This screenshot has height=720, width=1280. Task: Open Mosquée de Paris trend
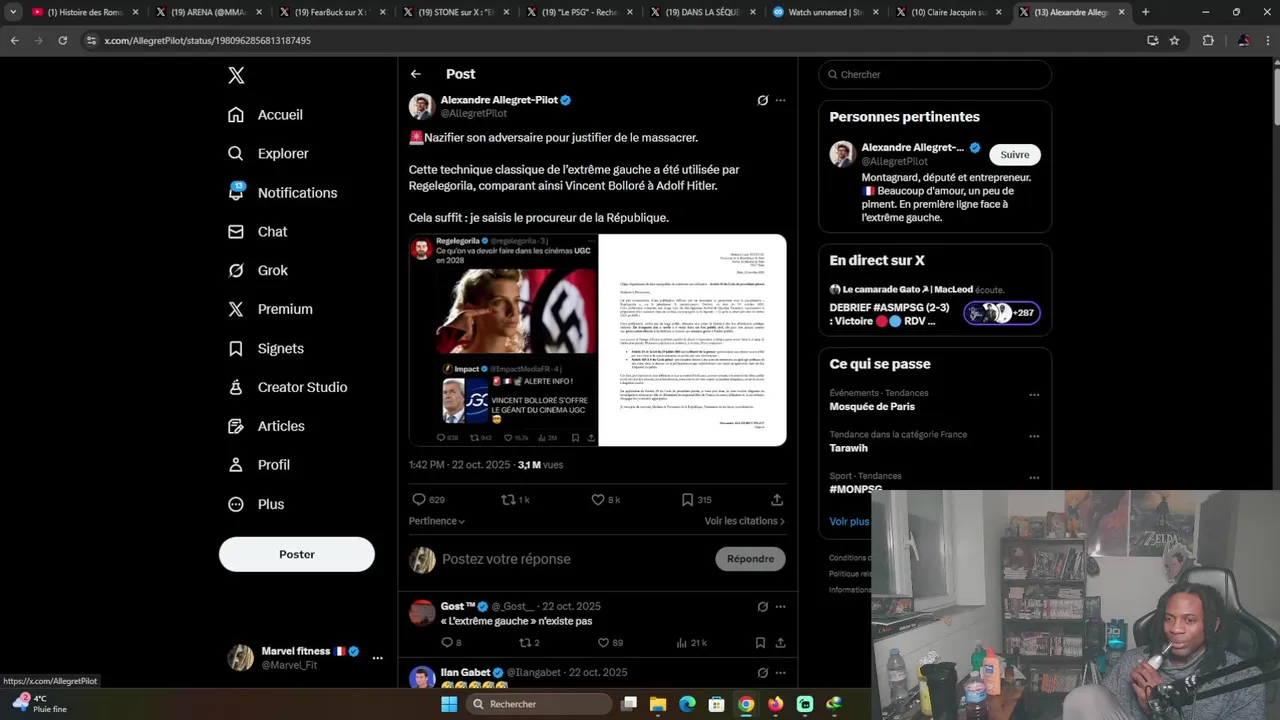tap(872, 407)
